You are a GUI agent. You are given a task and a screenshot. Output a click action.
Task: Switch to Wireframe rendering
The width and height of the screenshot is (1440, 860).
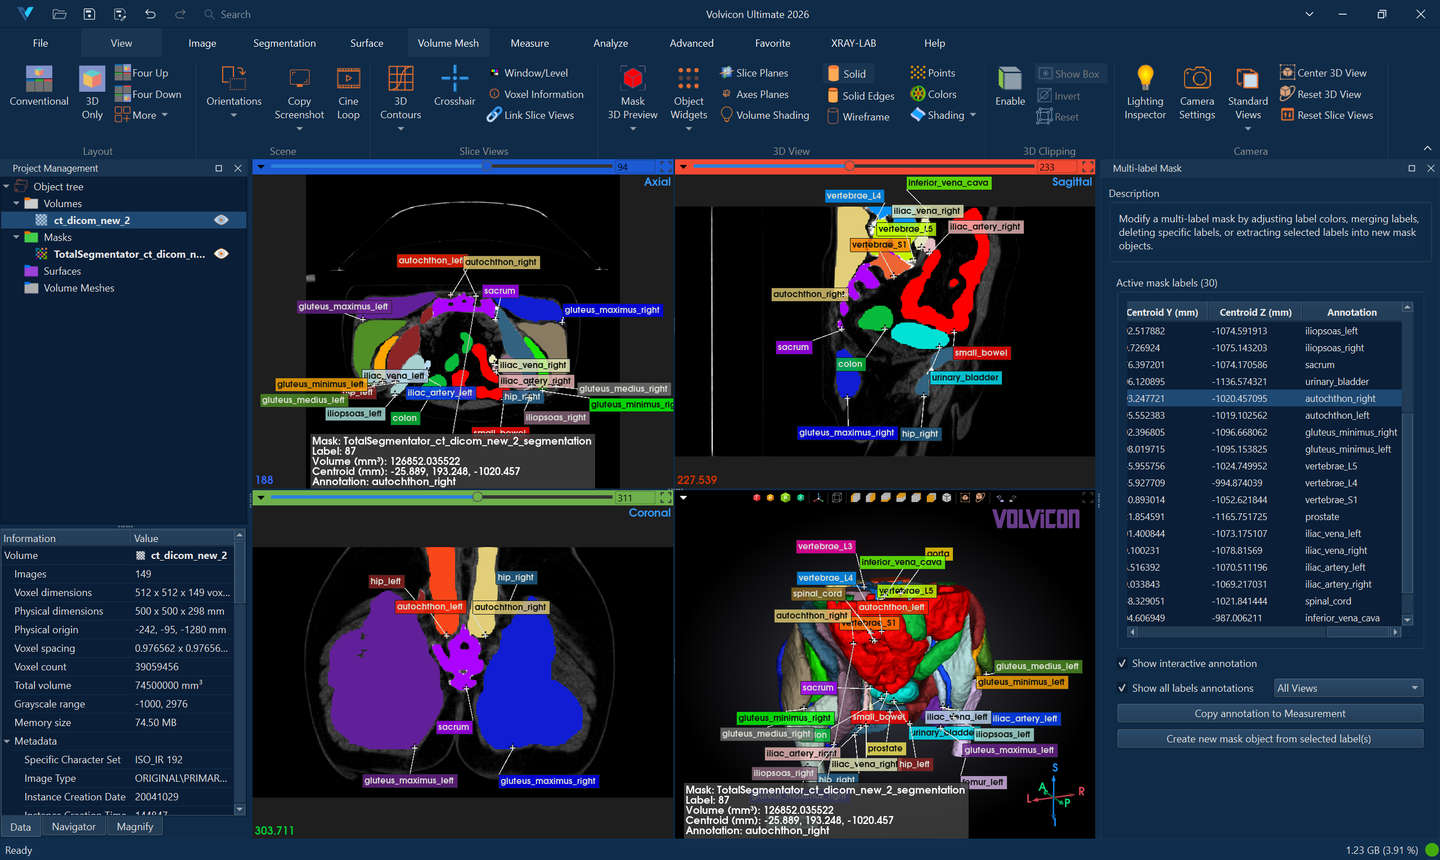point(858,117)
